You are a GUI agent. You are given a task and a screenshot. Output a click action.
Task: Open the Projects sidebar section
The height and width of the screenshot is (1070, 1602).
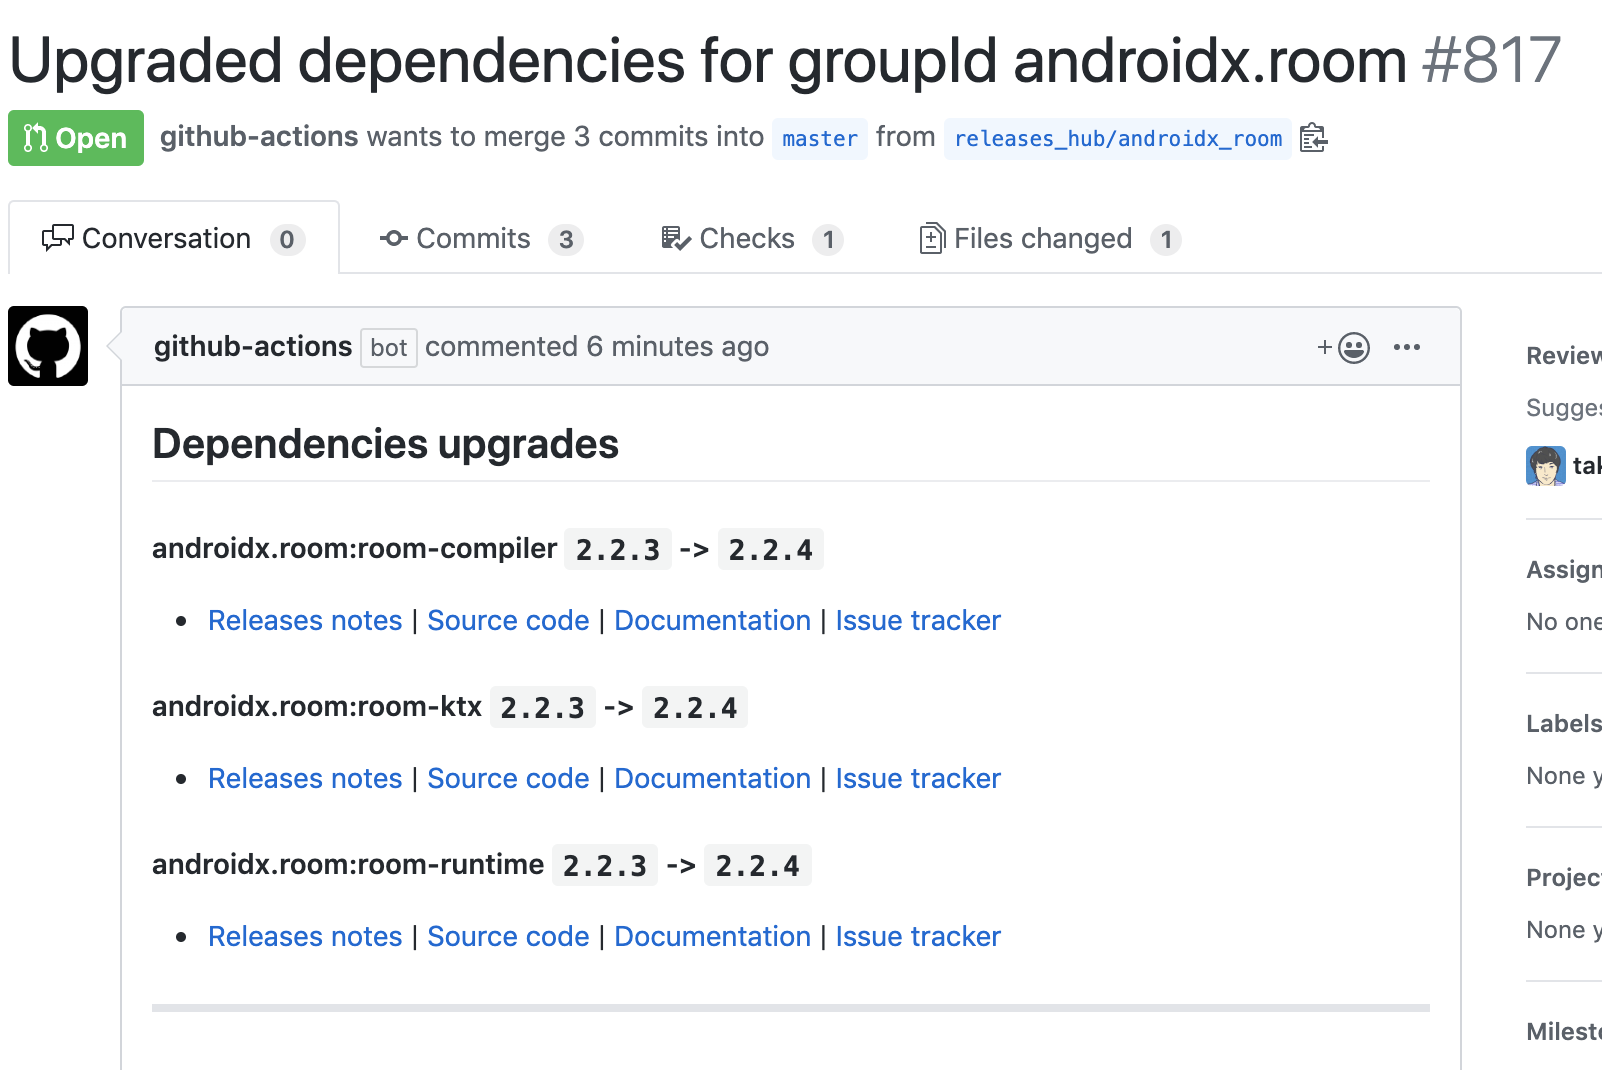(1564, 878)
